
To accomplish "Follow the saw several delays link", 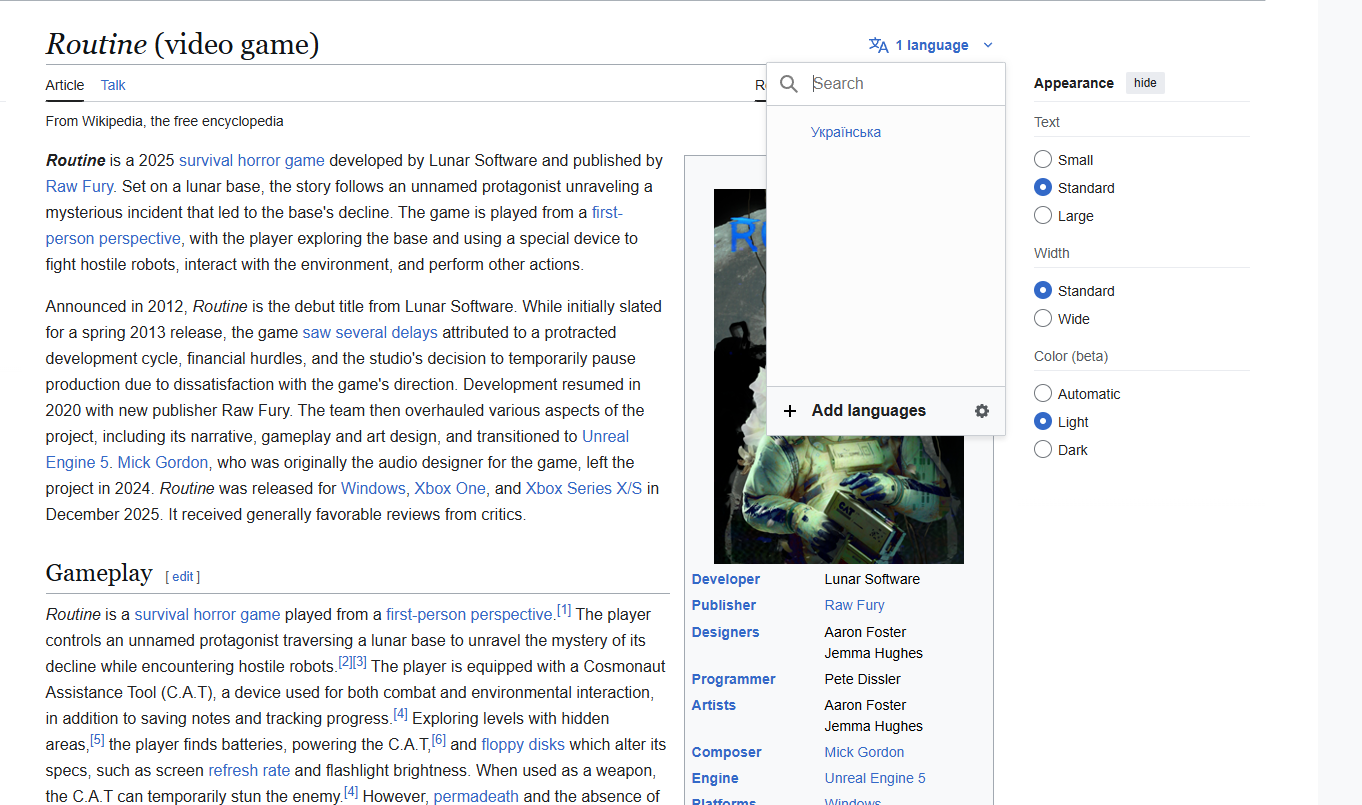I will 370,332.
